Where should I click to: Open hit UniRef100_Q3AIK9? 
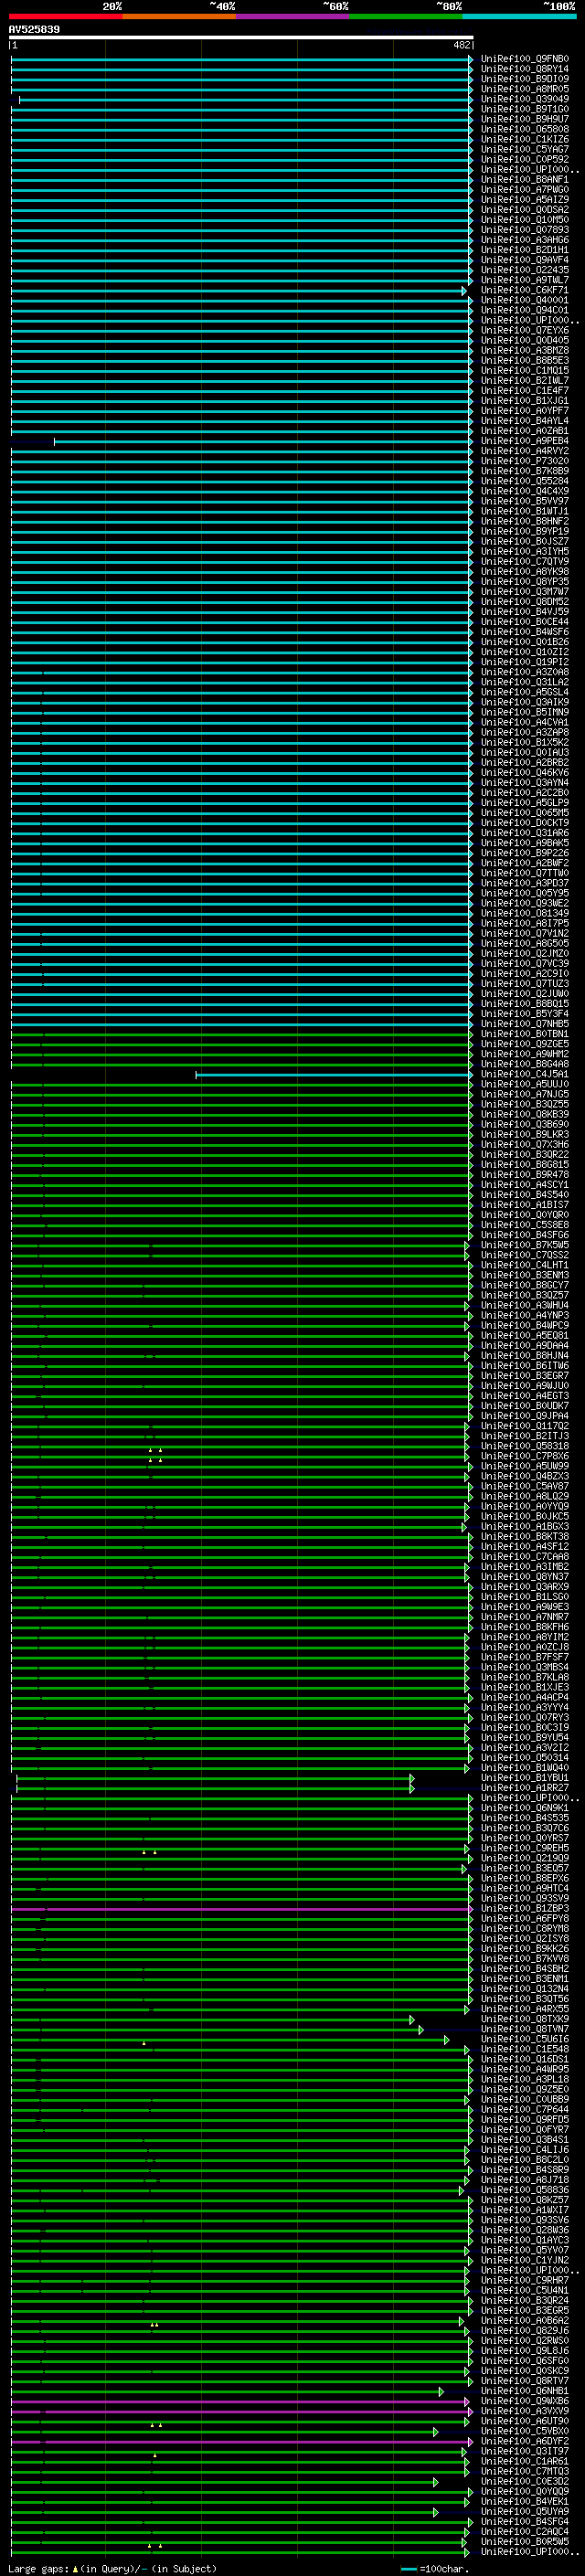coord(524,702)
